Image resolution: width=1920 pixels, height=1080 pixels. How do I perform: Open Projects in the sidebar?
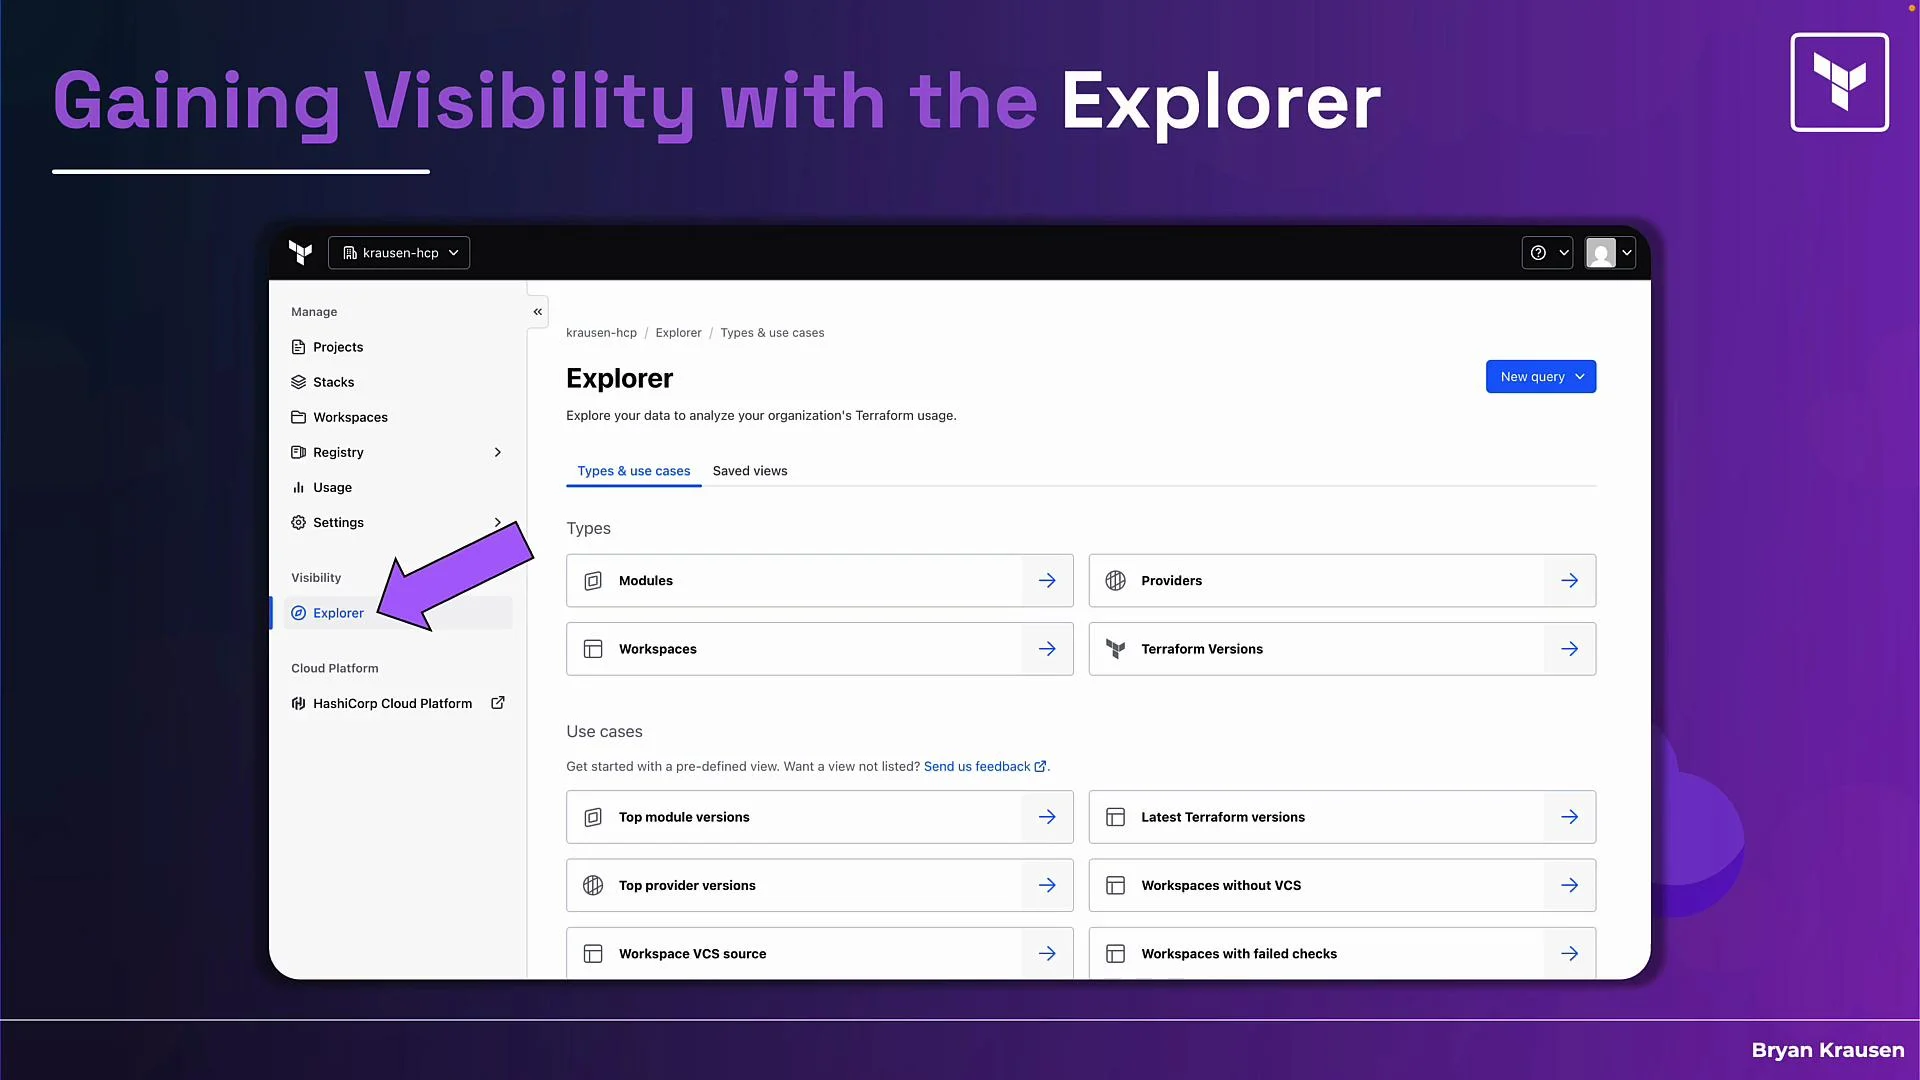point(338,347)
